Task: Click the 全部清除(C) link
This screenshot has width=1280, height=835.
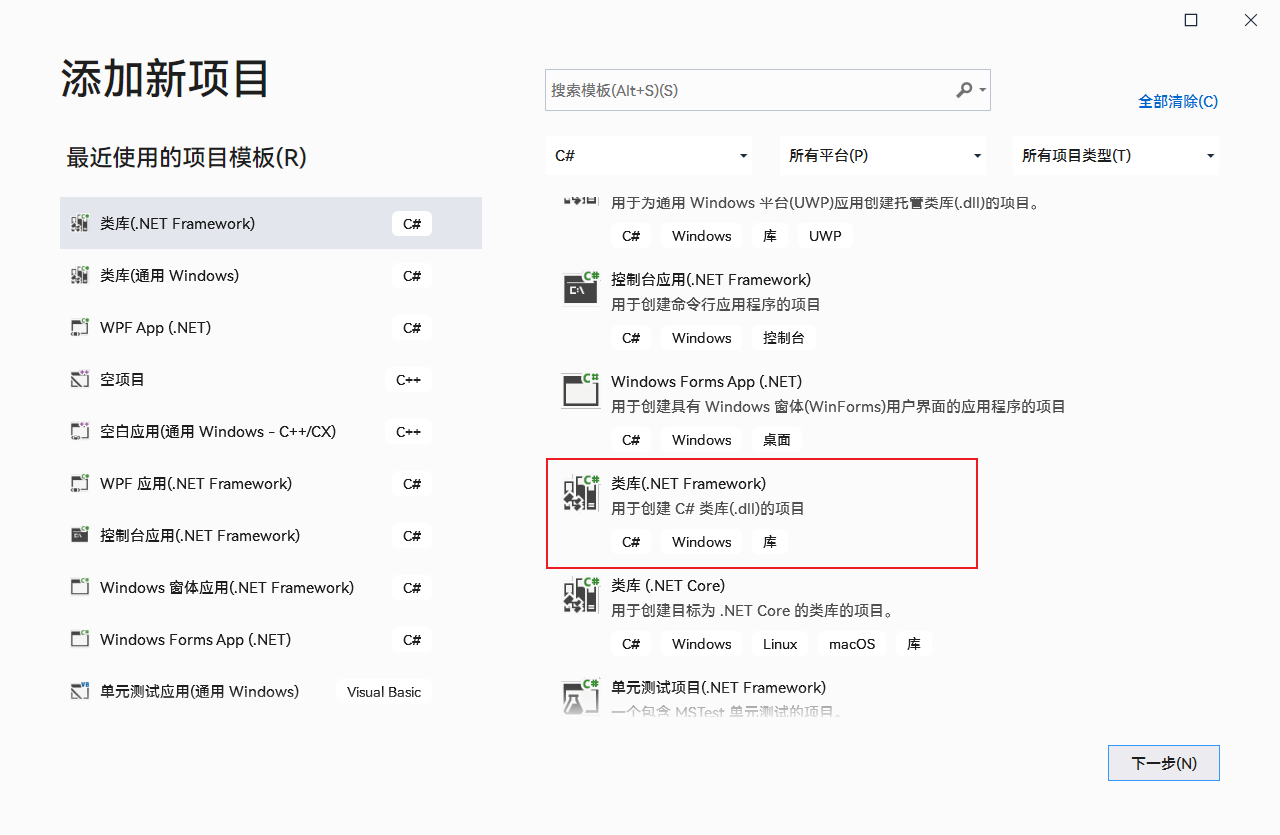Action: coord(1178,102)
